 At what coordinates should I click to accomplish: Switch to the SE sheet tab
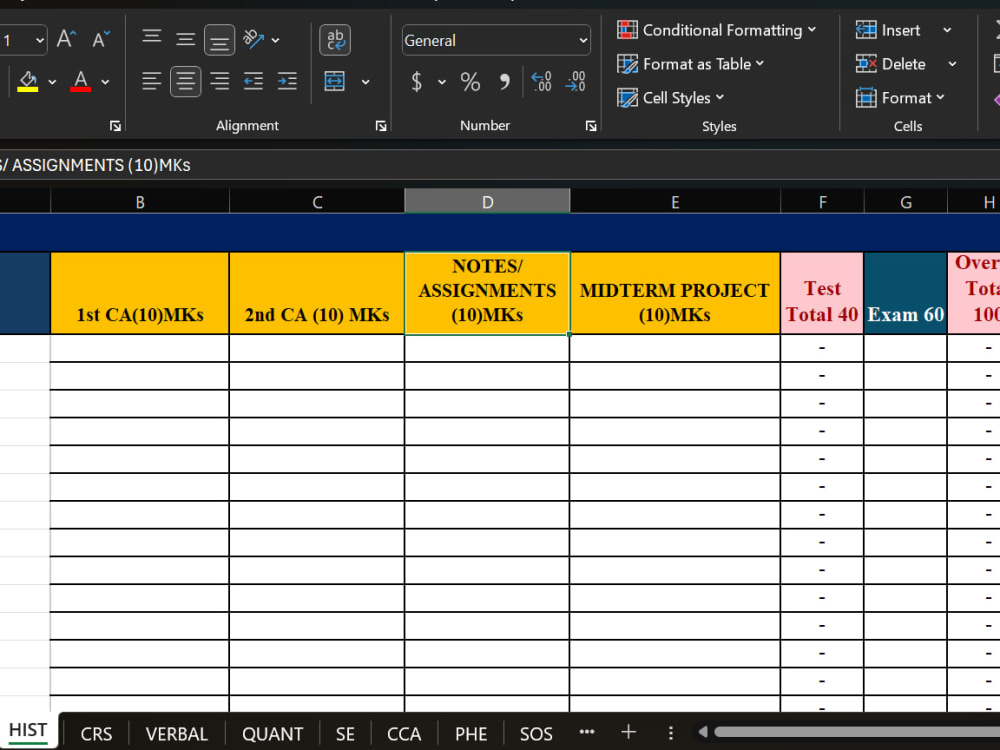point(345,734)
